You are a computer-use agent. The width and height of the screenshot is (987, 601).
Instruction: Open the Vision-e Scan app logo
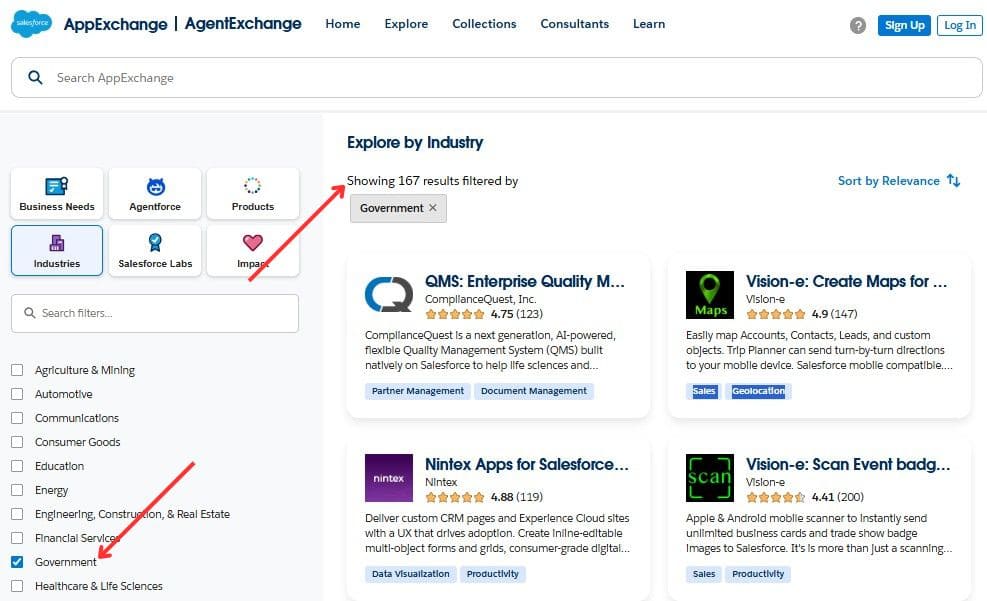709,478
